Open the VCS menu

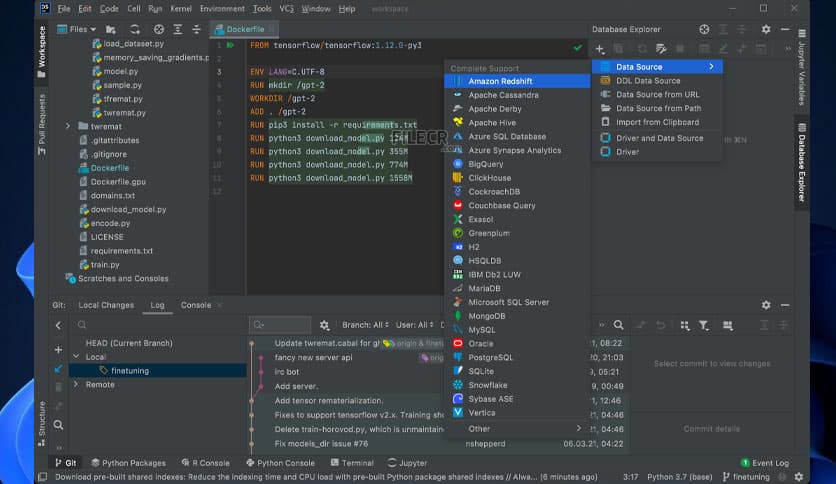point(286,9)
